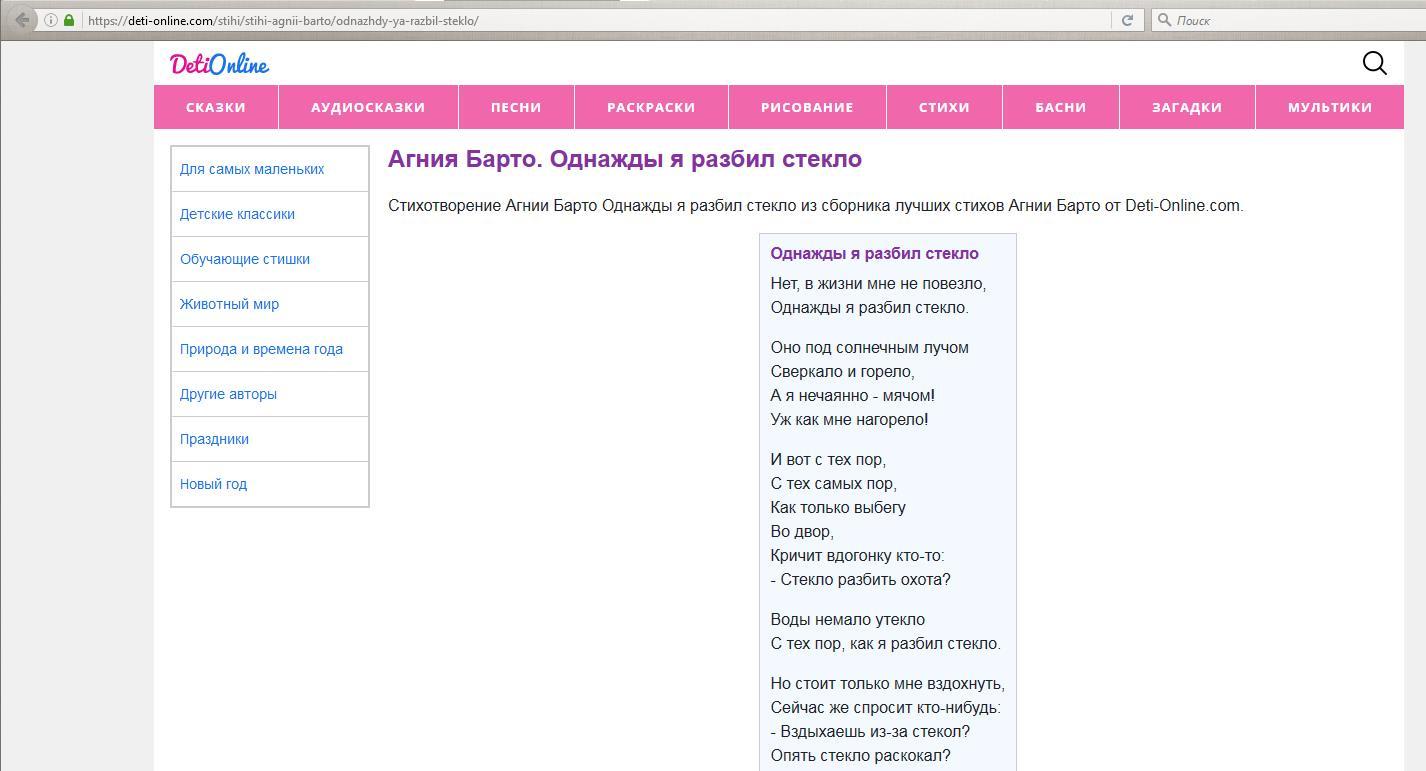Click line С тех пор, как я разбил стекло
This screenshot has width=1426, height=771.
point(886,644)
